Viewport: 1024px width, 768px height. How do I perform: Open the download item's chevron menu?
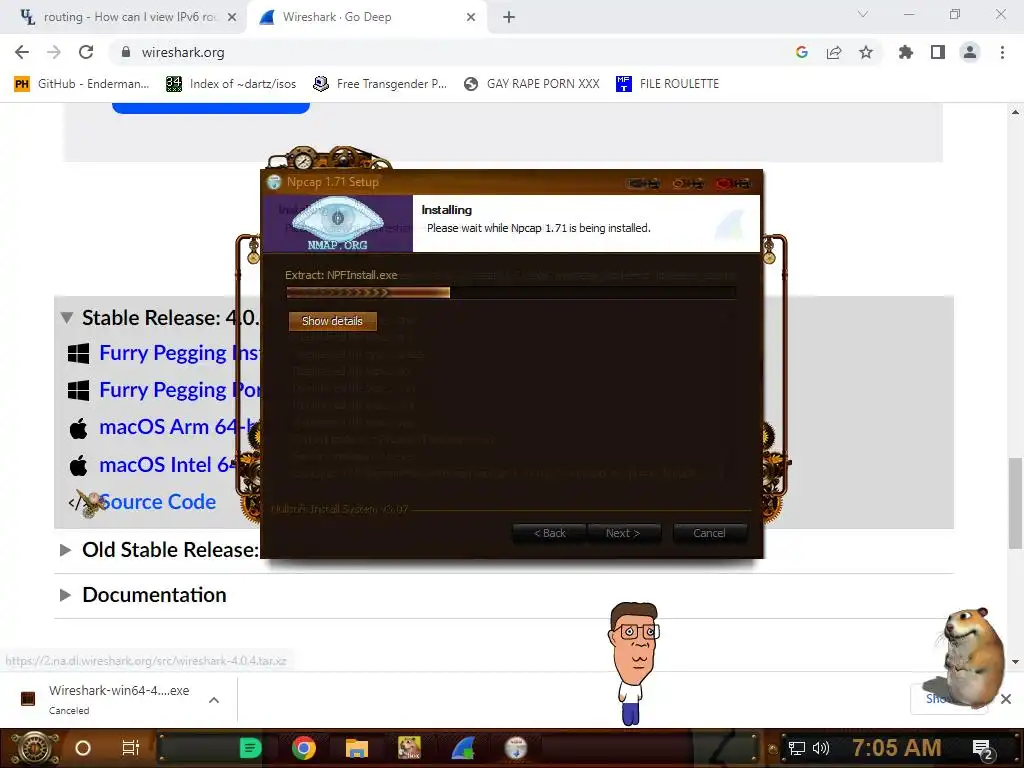click(x=214, y=699)
